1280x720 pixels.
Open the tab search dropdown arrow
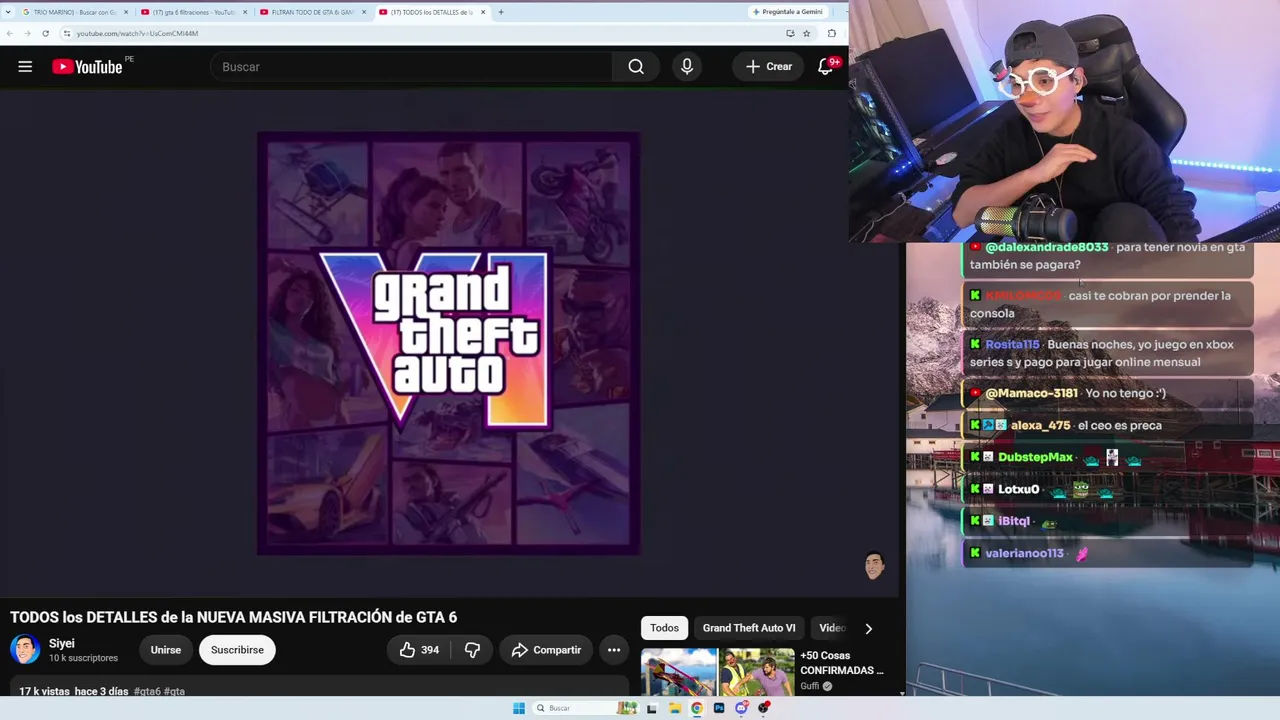pos(9,12)
